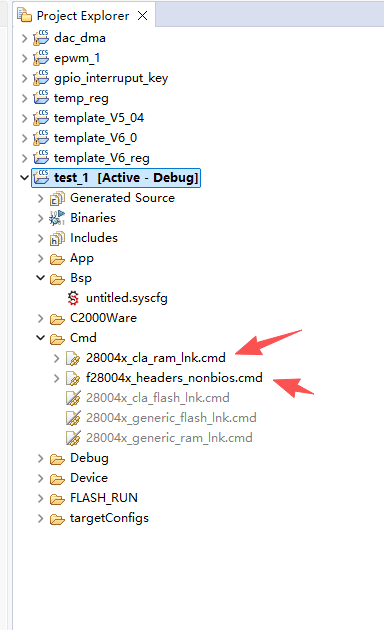Click the Debug folder icon
Viewport: 384px width, 630px height.
click(57, 459)
